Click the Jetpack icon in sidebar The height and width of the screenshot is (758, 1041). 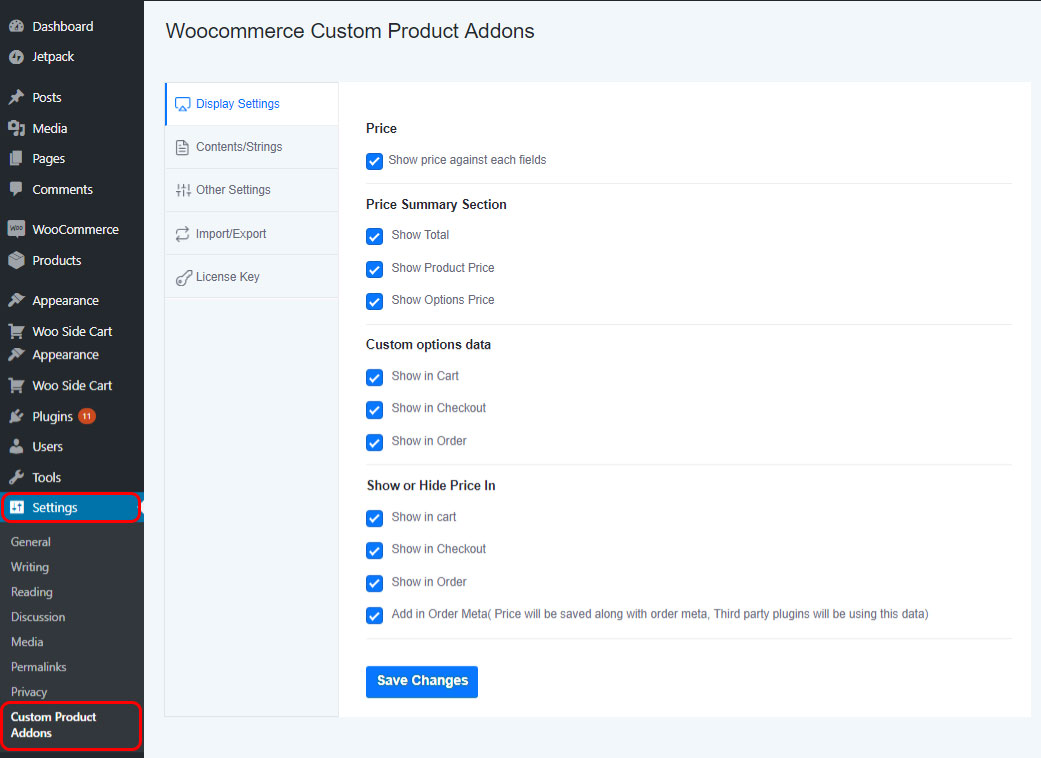click(x=17, y=57)
